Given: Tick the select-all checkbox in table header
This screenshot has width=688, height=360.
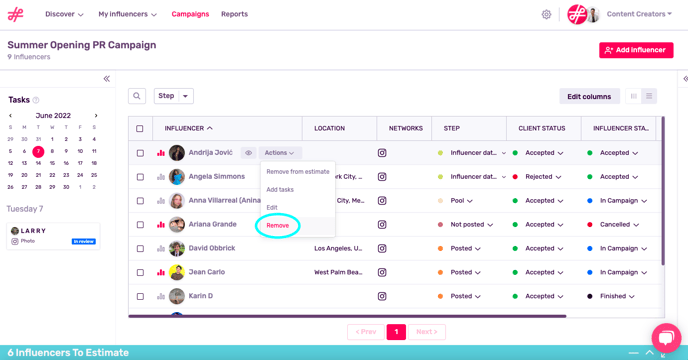Looking at the screenshot, I should pos(140,129).
